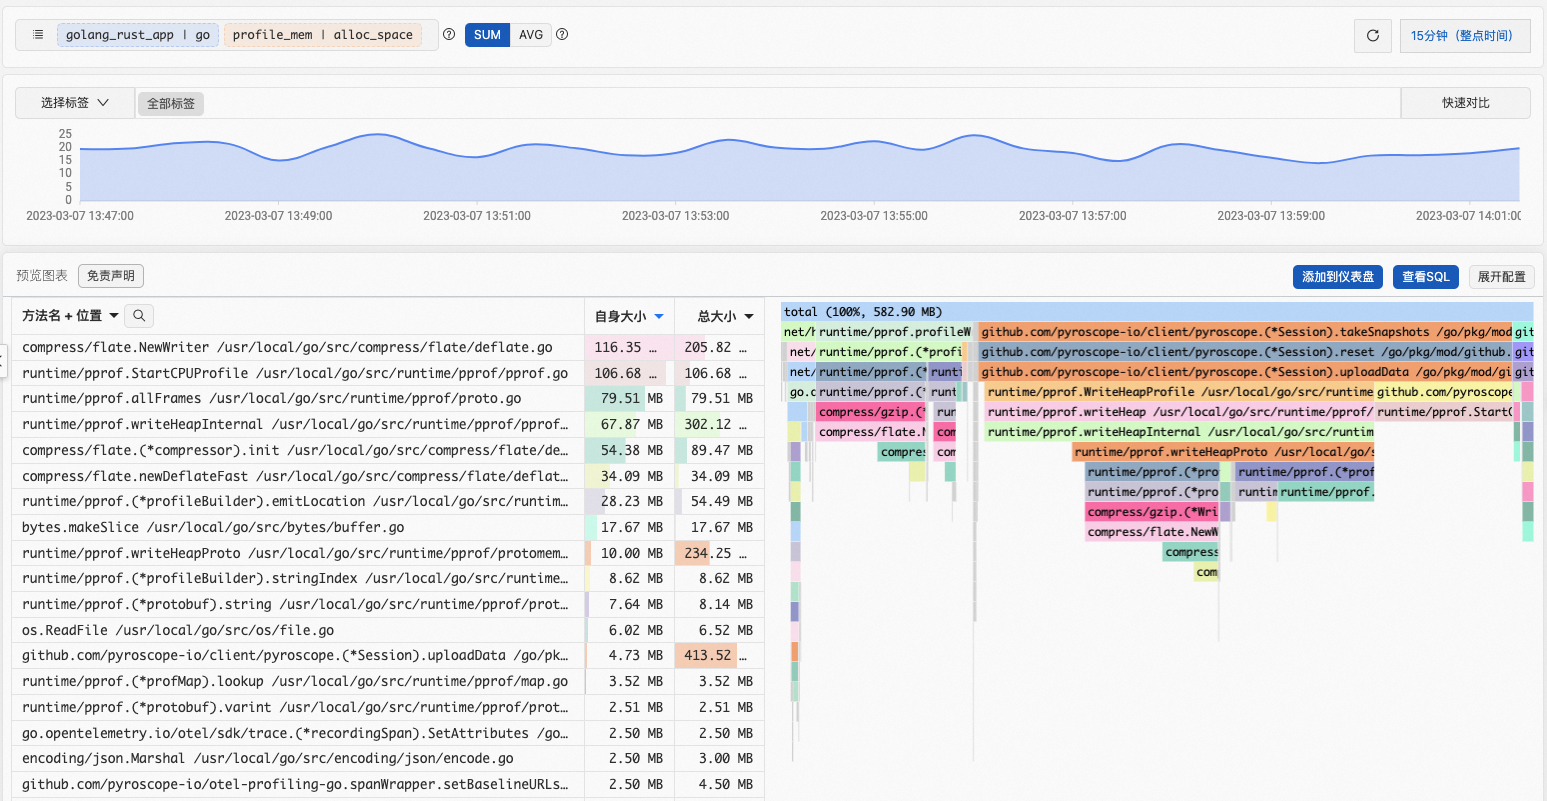Select the SUM aggregation toggle
This screenshot has width=1547, height=801.
coord(487,35)
